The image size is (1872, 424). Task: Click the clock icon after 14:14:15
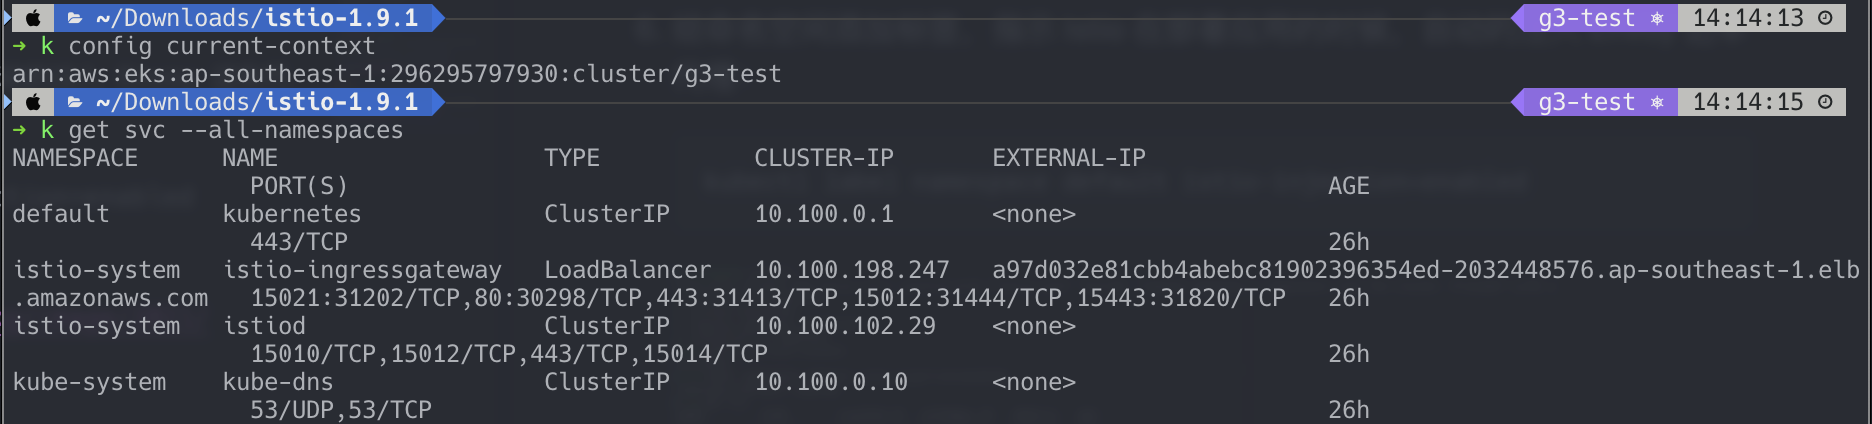(x=1825, y=102)
